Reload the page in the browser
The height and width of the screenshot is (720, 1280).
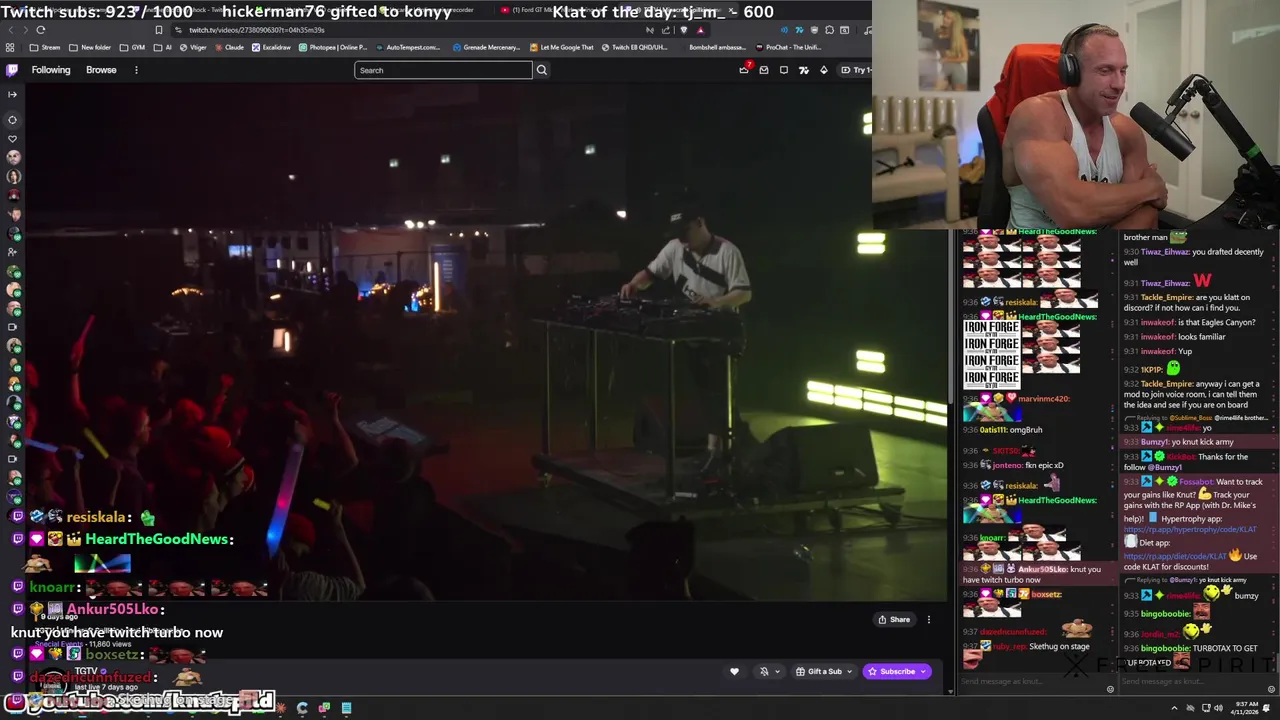tap(40, 30)
